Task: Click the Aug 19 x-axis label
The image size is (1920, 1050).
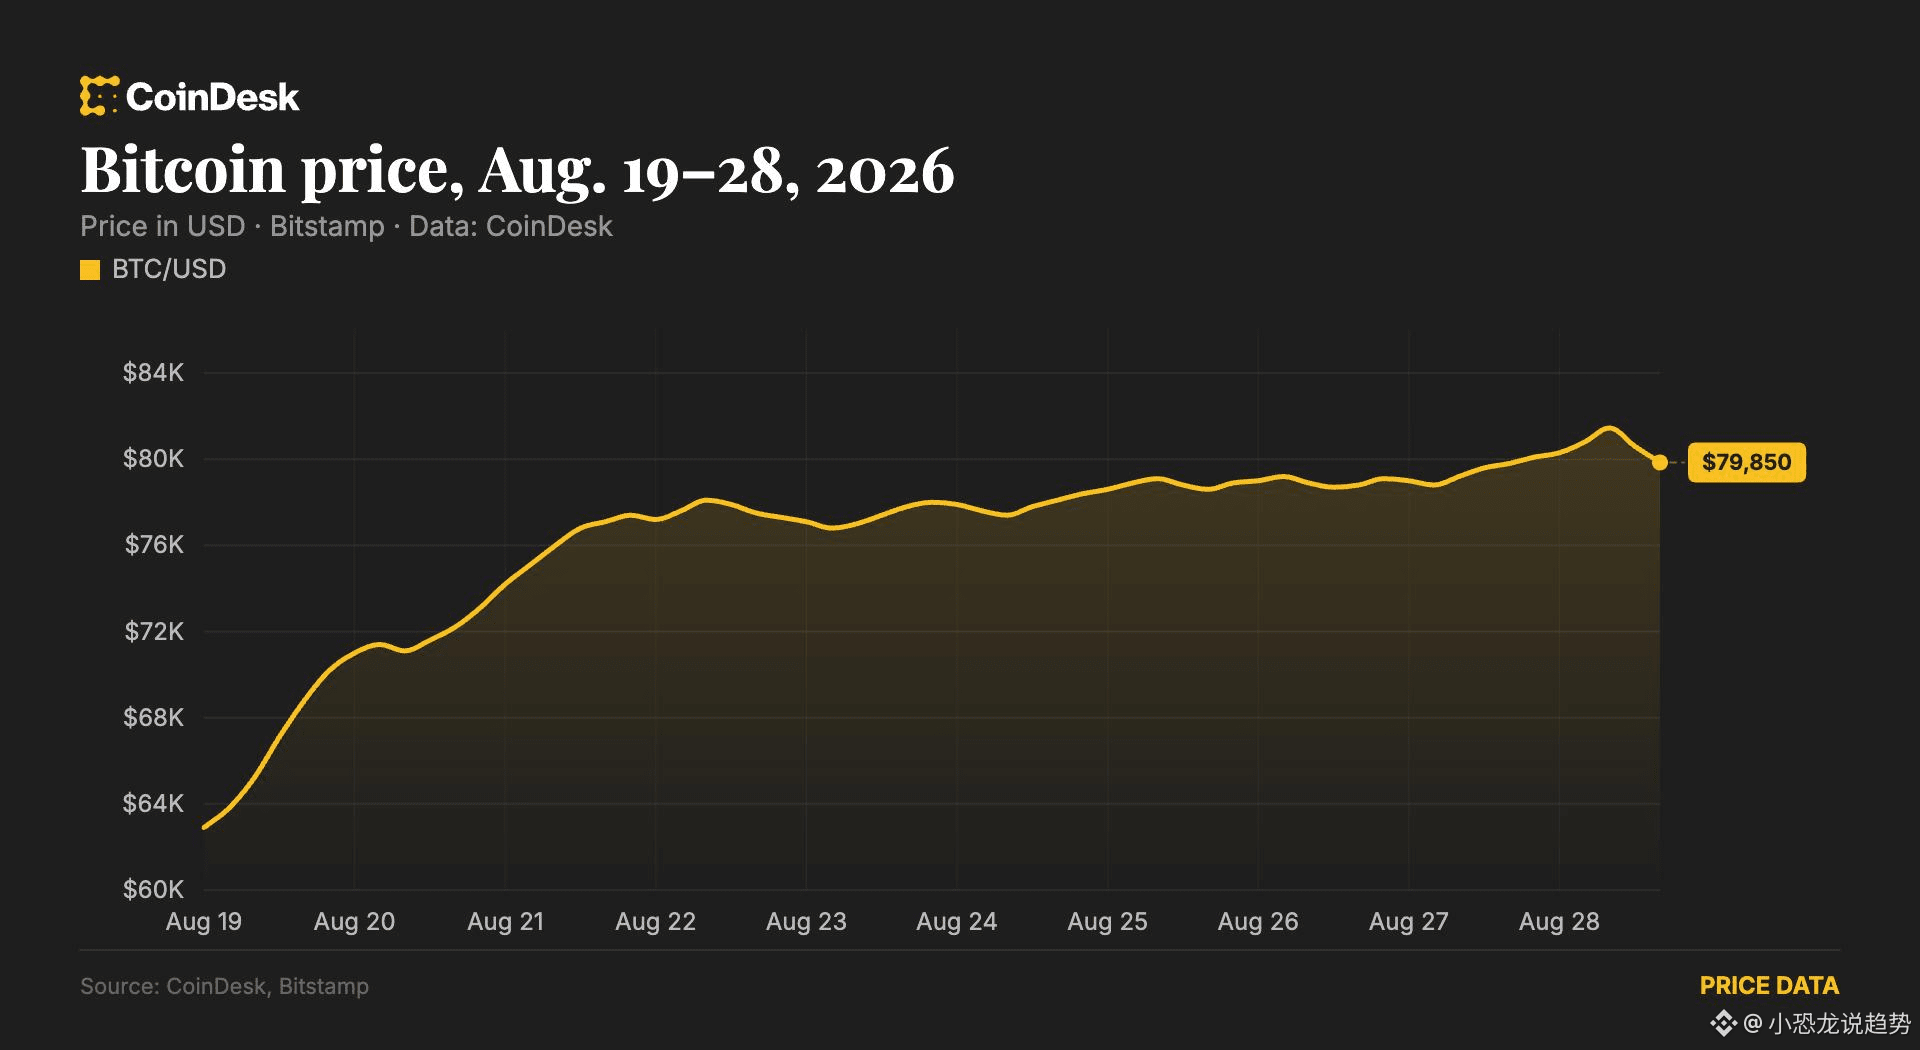Action: 204,922
